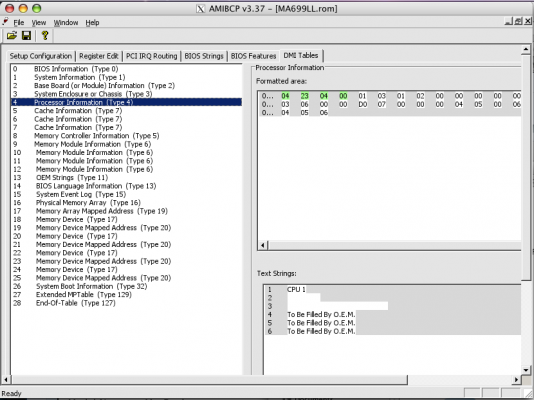Switch to the PCI IRQ Routing tab
534x400 pixels.
(x=152, y=56)
